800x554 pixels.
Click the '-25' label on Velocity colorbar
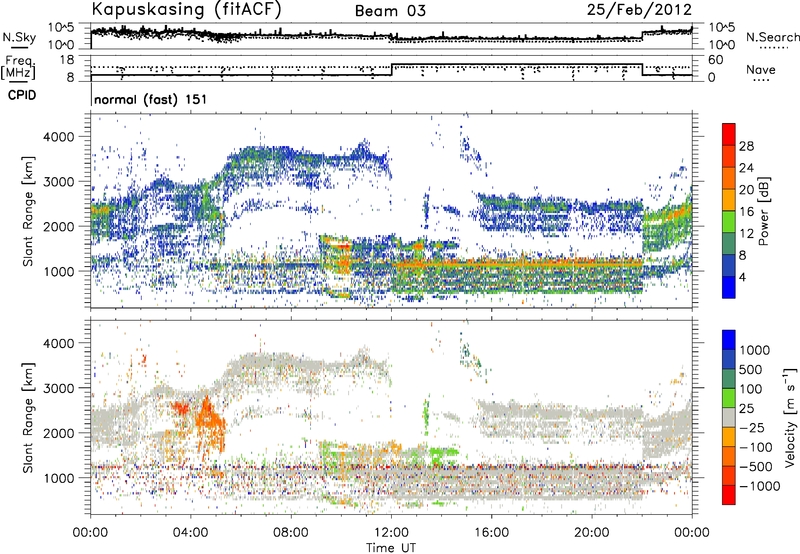tap(752, 428)
